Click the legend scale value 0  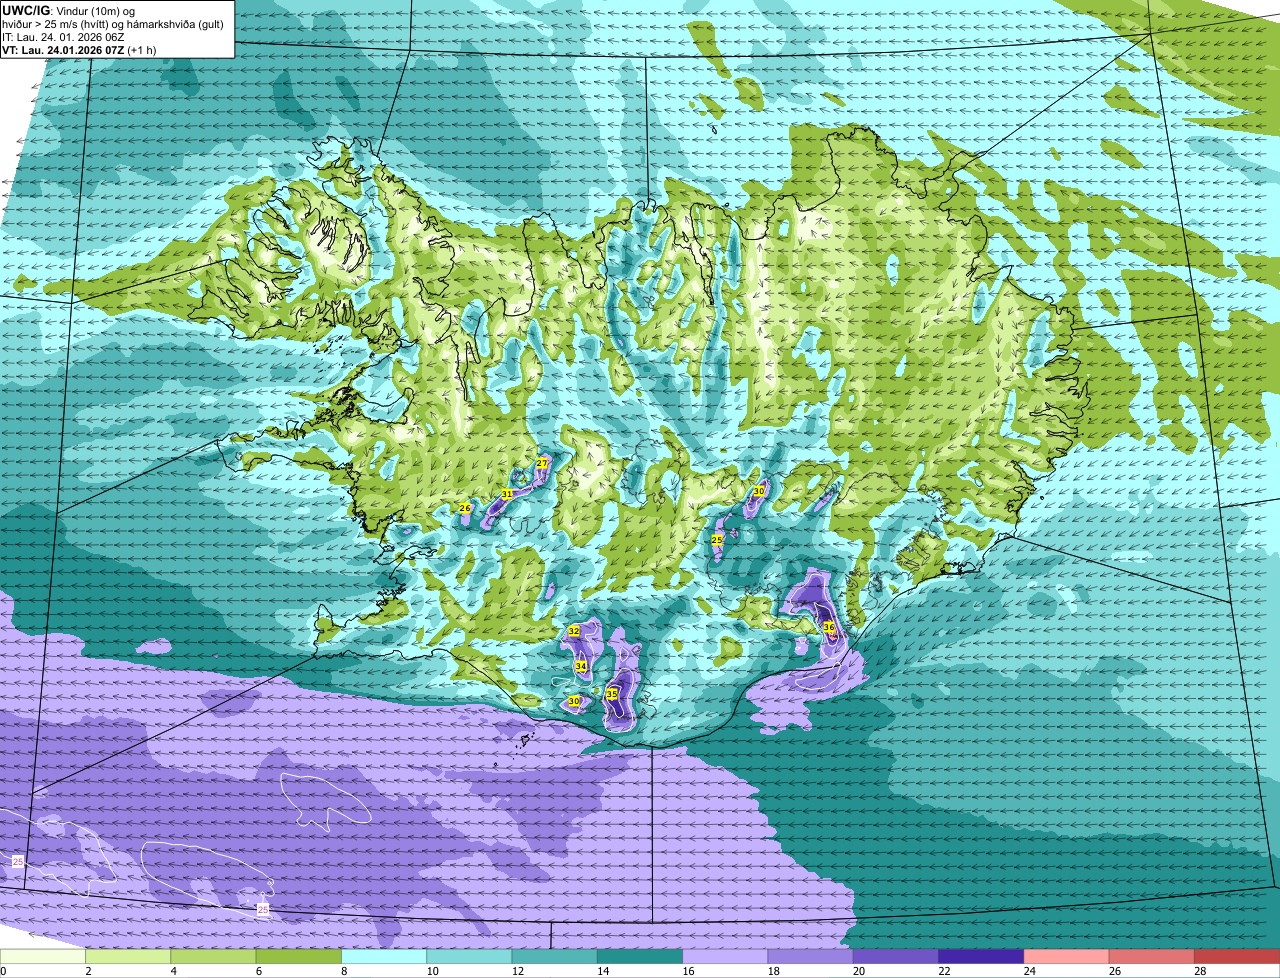pyautogui.click(x=3, y=971)
